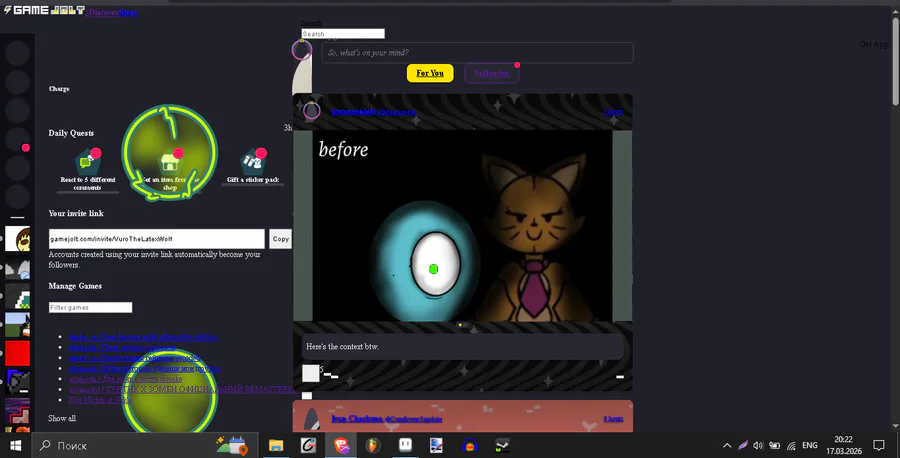Image resolution: width=900 pixels, height=458 pixels.
Task: Click the volume speaker tray icon
Action: click(x=758, y=445)
